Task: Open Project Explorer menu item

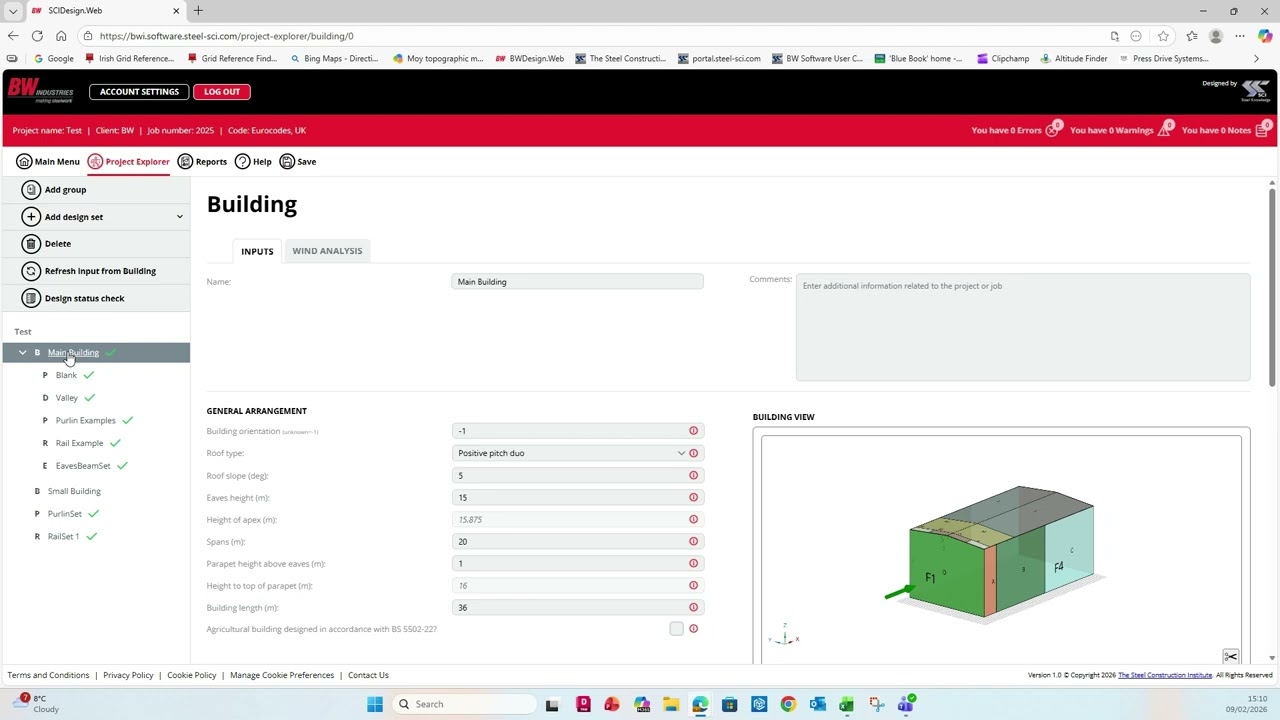Action: pos(128,162)
